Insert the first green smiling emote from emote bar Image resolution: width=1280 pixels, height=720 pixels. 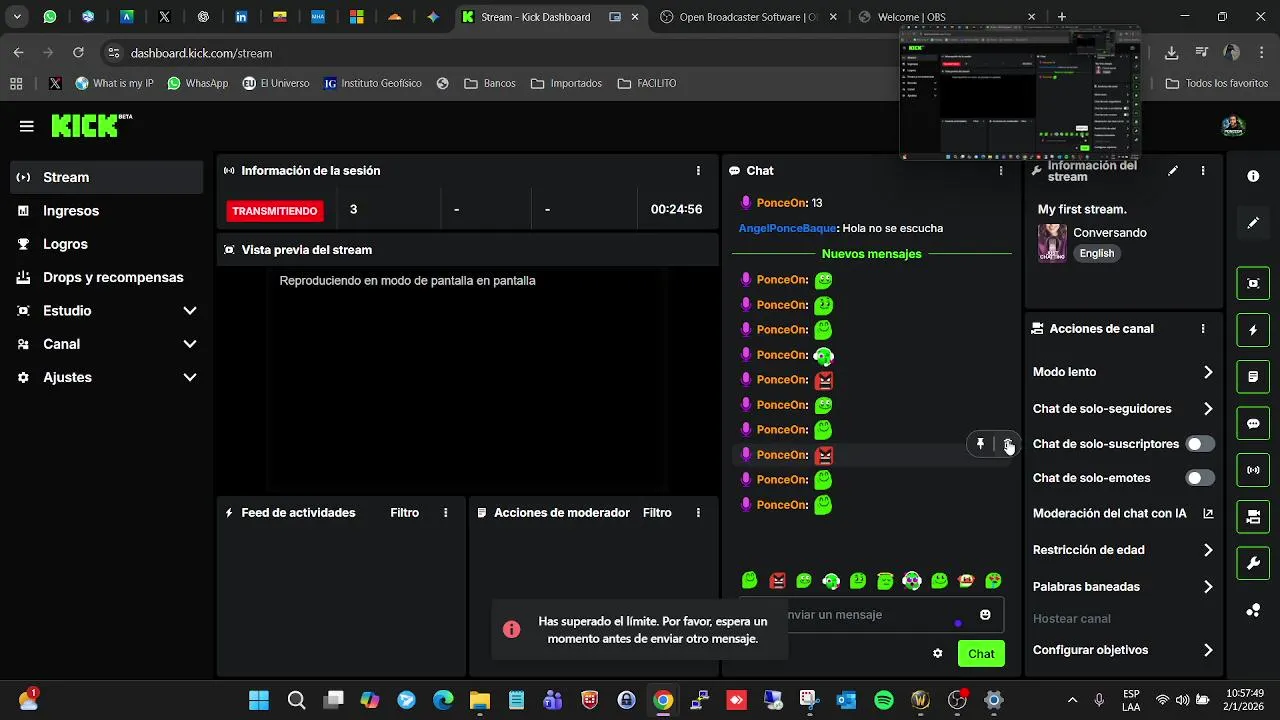pos(750,581)
